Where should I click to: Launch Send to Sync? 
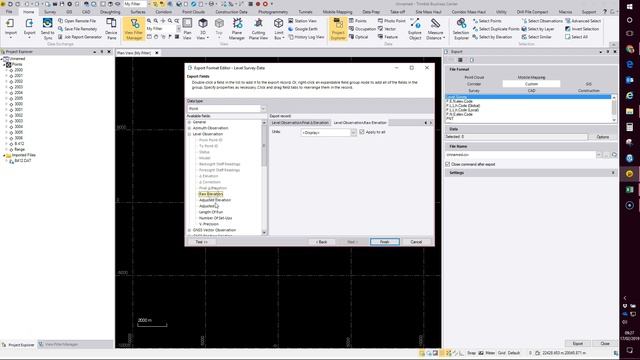47,28
